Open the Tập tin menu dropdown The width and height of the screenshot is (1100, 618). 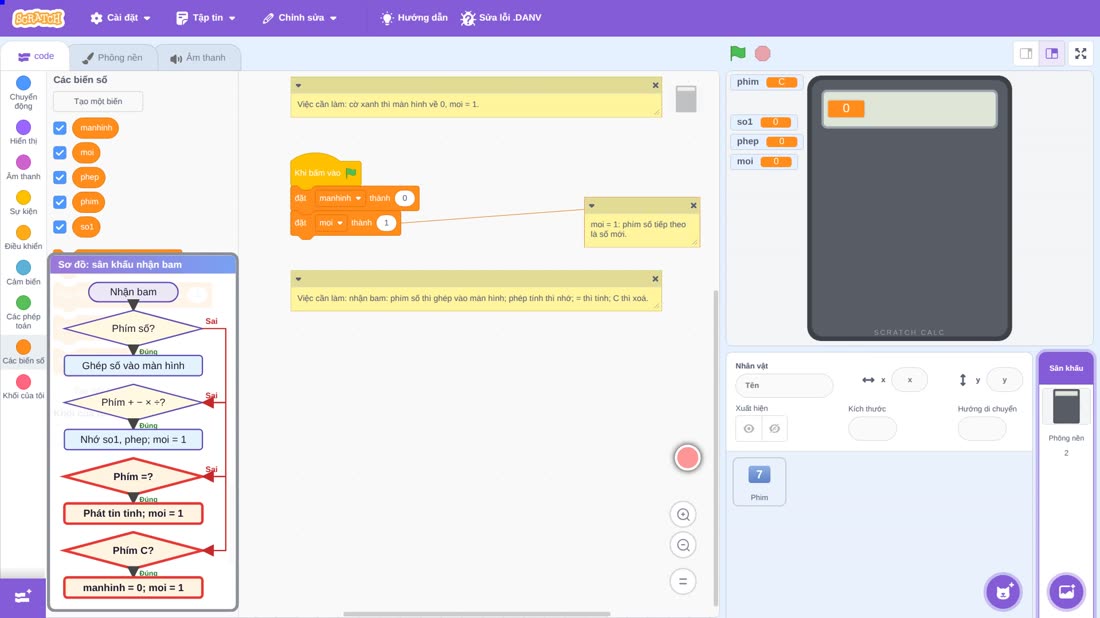click(206, 18)
